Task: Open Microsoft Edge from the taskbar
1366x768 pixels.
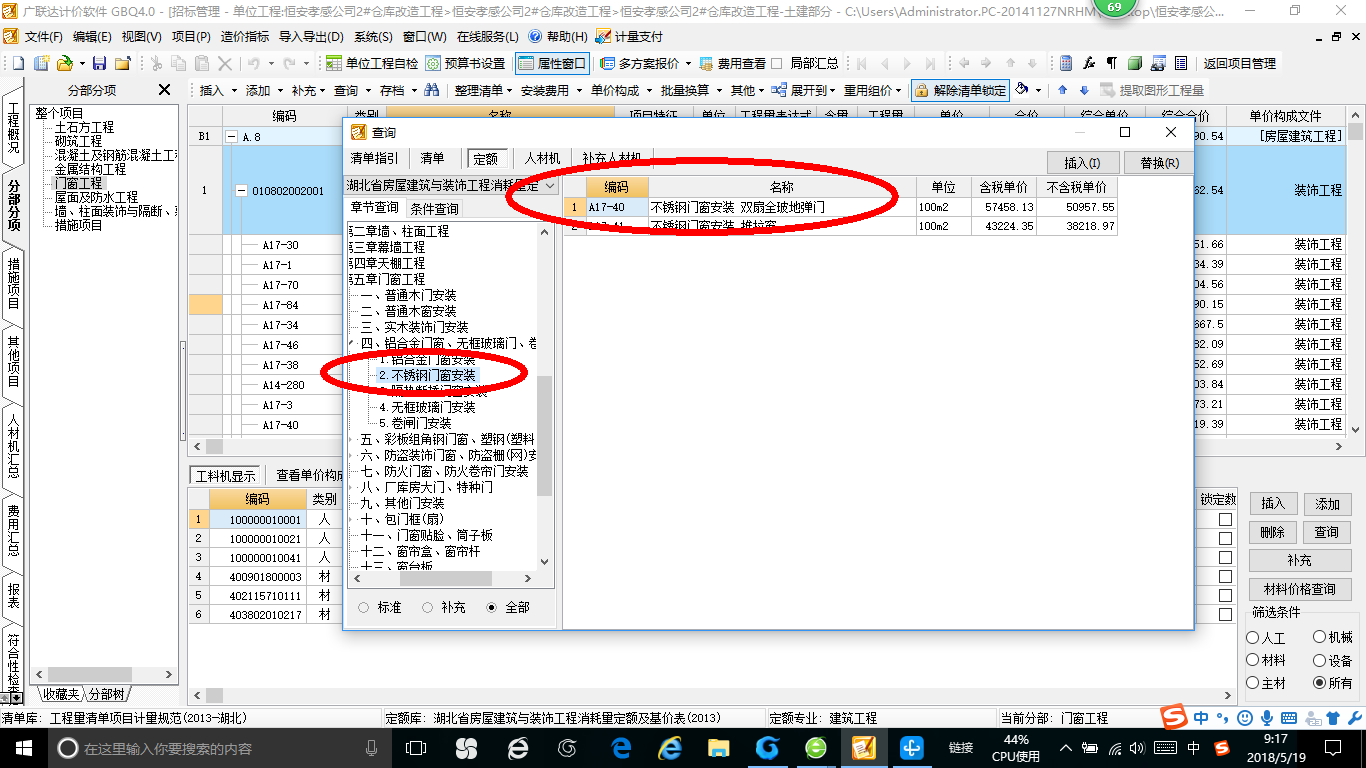Action: click(622, 748)
